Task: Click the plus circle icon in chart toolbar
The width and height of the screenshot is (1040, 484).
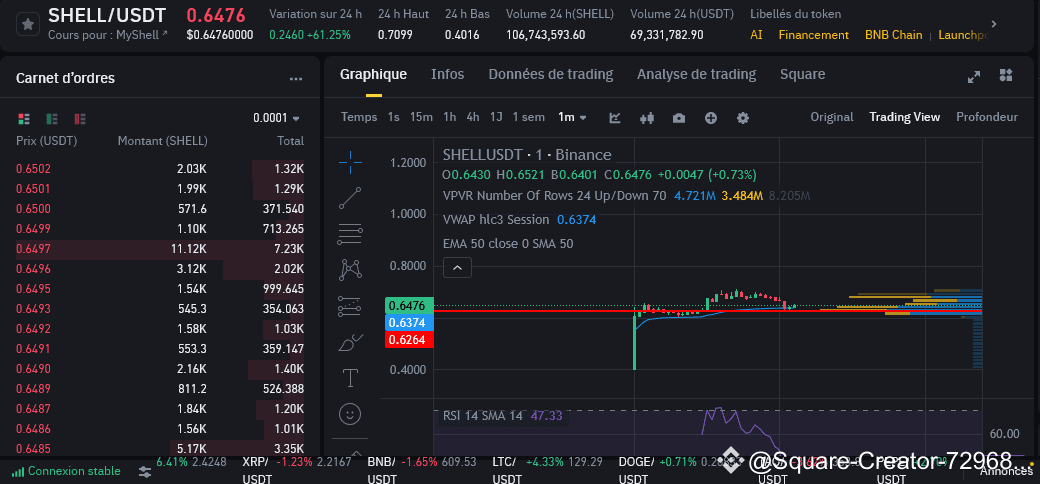Action: [710, 117]
